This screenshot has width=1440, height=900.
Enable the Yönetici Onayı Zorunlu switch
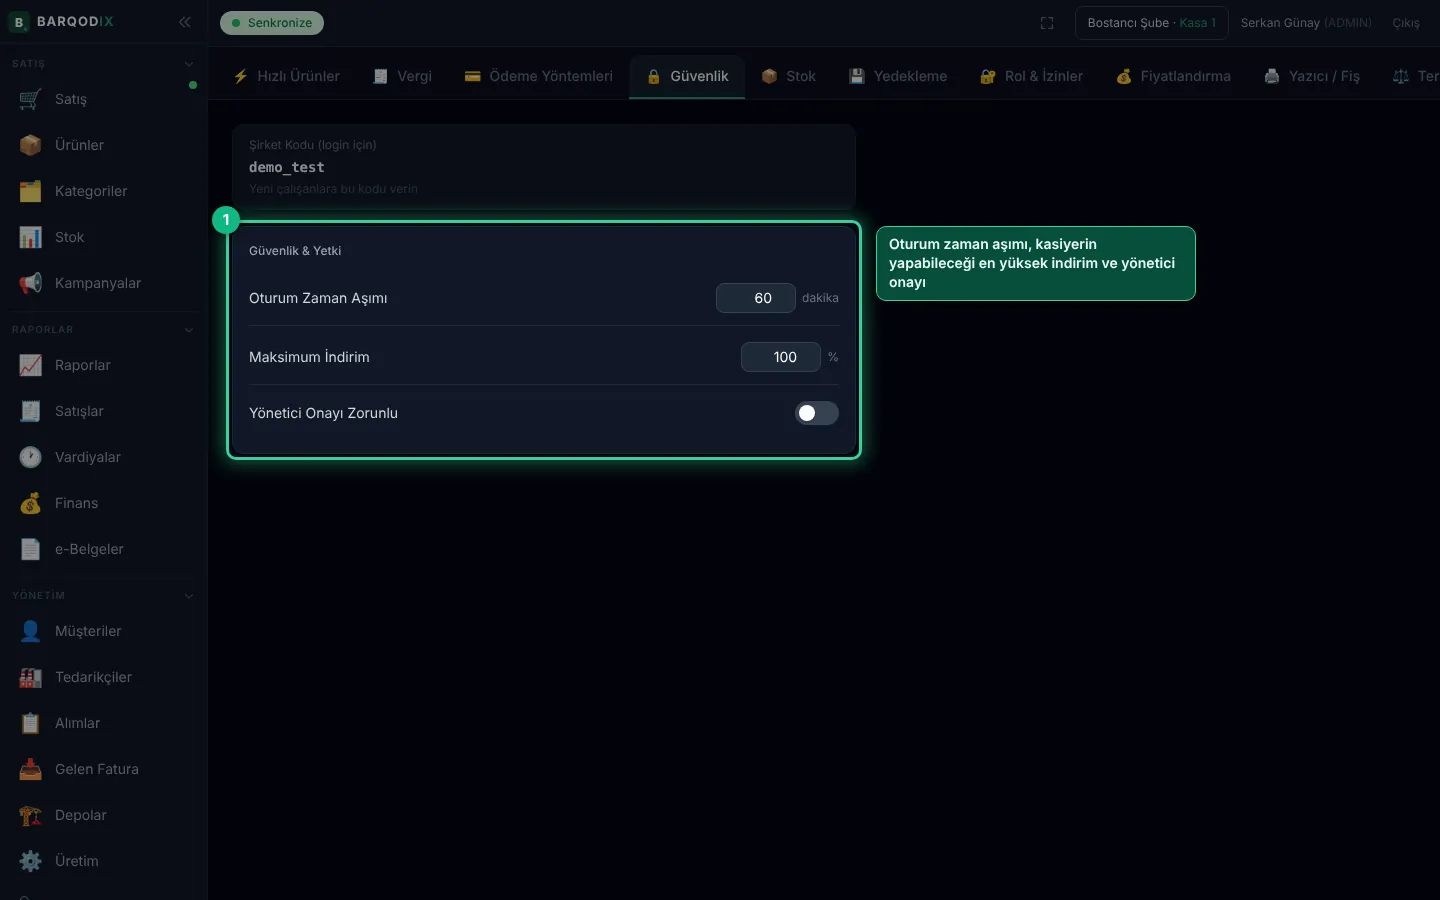coord(817,413)
